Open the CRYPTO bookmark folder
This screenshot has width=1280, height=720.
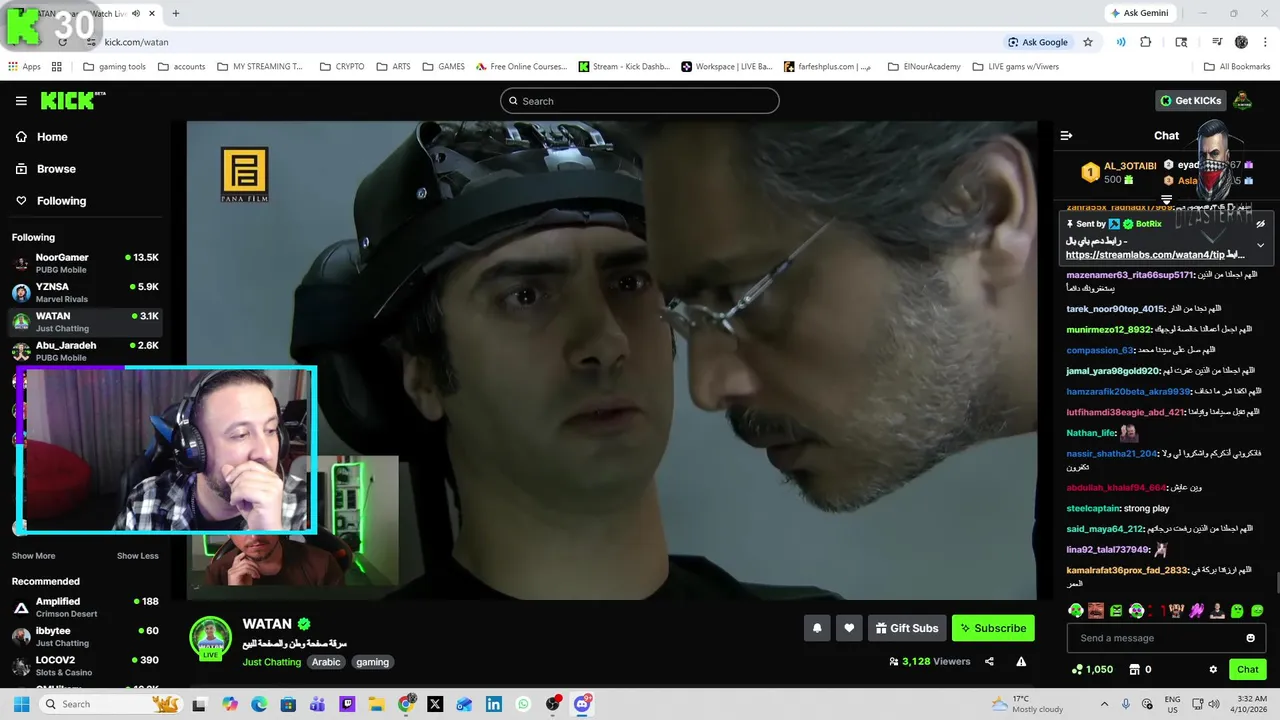(x=342, y=67)
